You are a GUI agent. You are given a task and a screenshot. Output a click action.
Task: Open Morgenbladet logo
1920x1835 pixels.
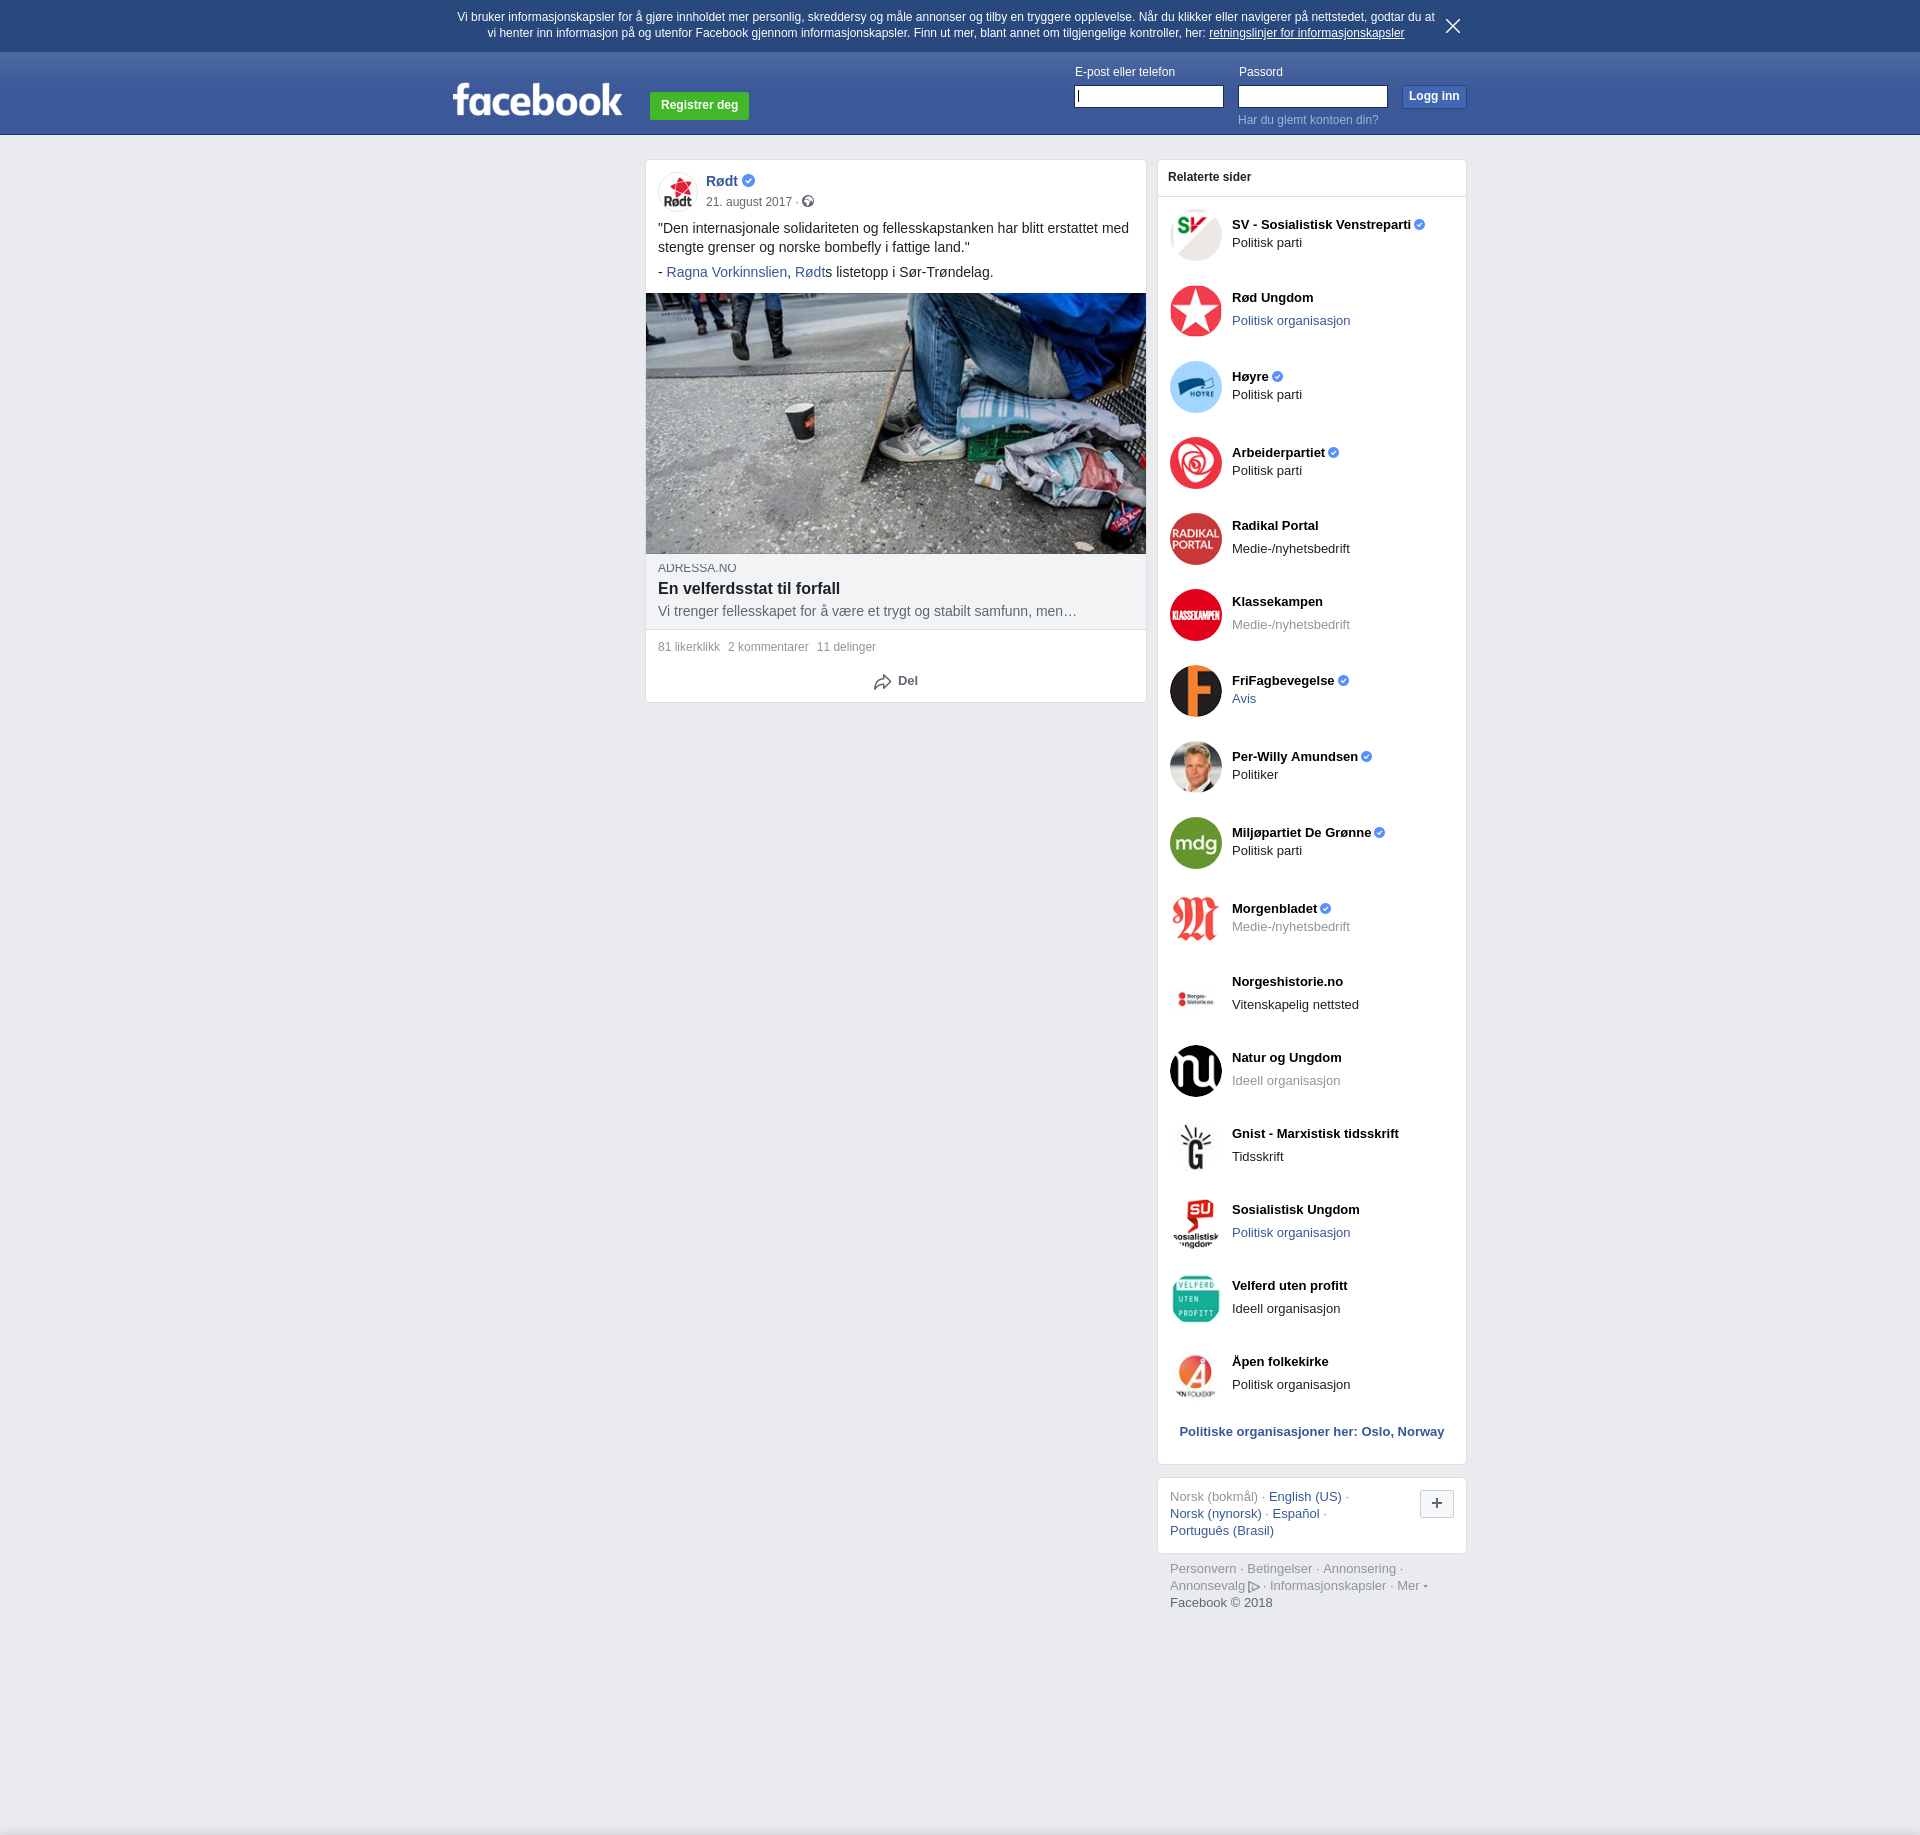(1196, 919)
